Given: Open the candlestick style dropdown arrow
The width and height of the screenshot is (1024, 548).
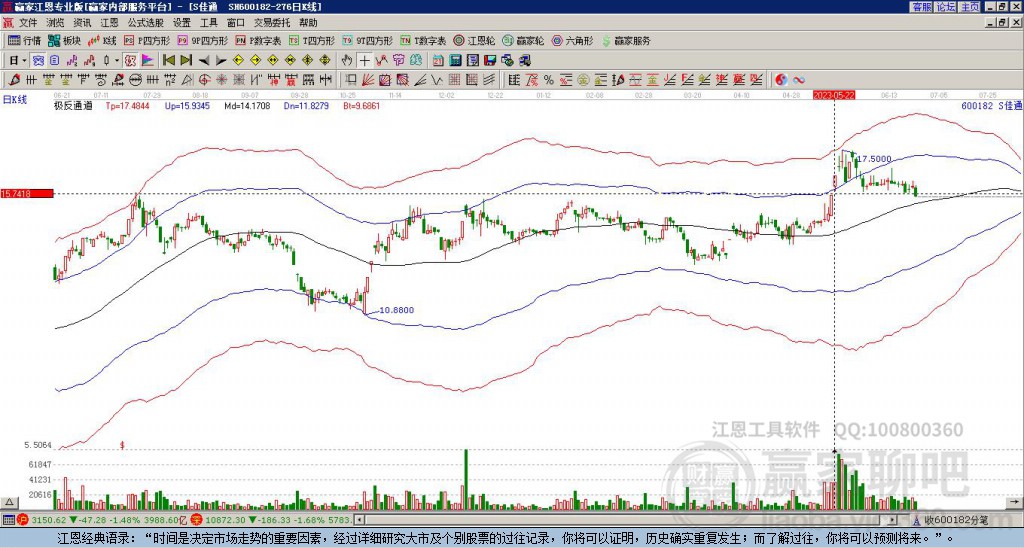Looking at the screenshot, I should tap(117, 61).
